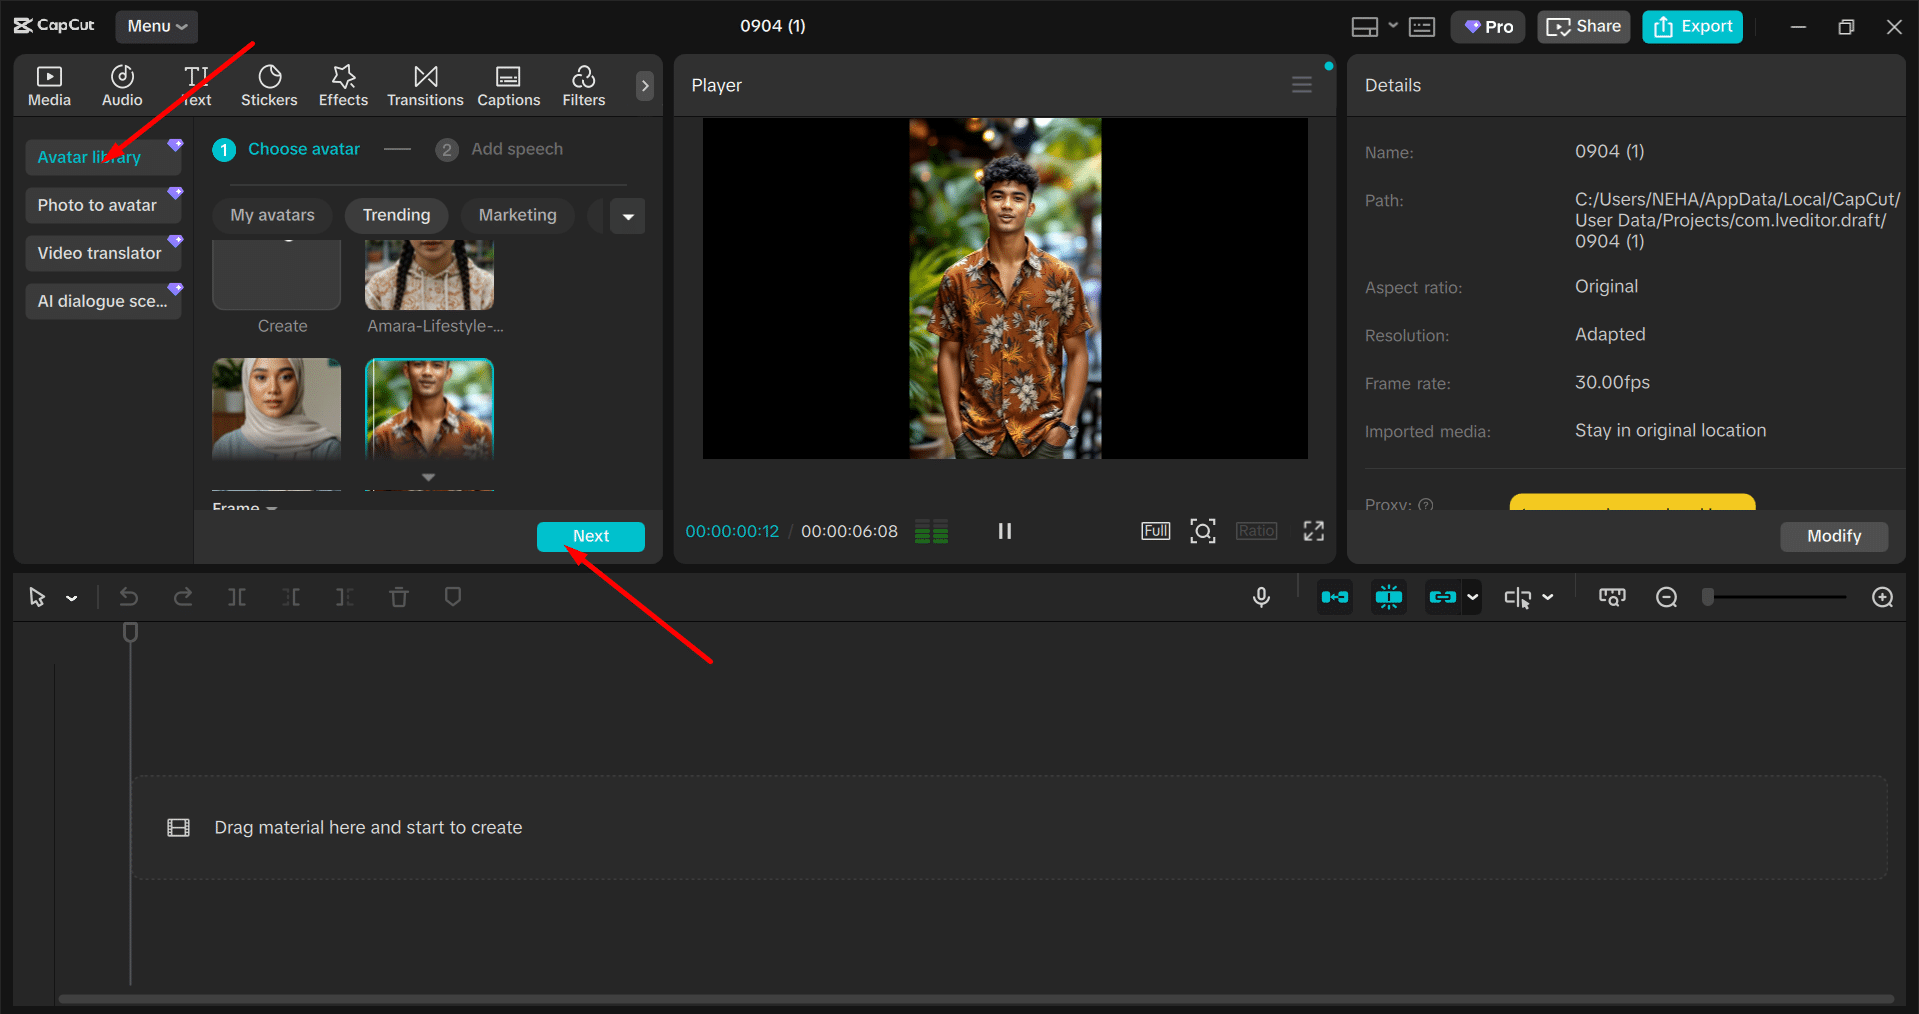Expand more avatar category tabs
This screenshot has width=1919, height=1014.
(x=628, y=216)
